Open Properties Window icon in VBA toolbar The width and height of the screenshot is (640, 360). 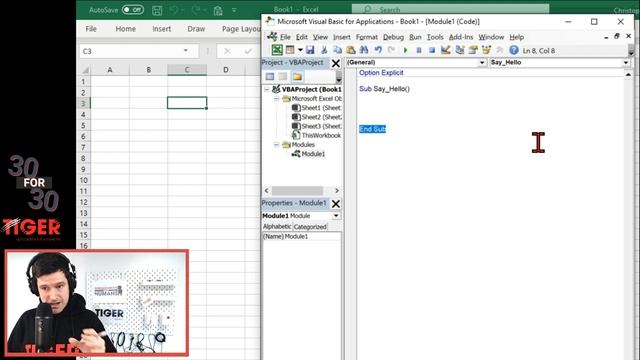(473, 50)
